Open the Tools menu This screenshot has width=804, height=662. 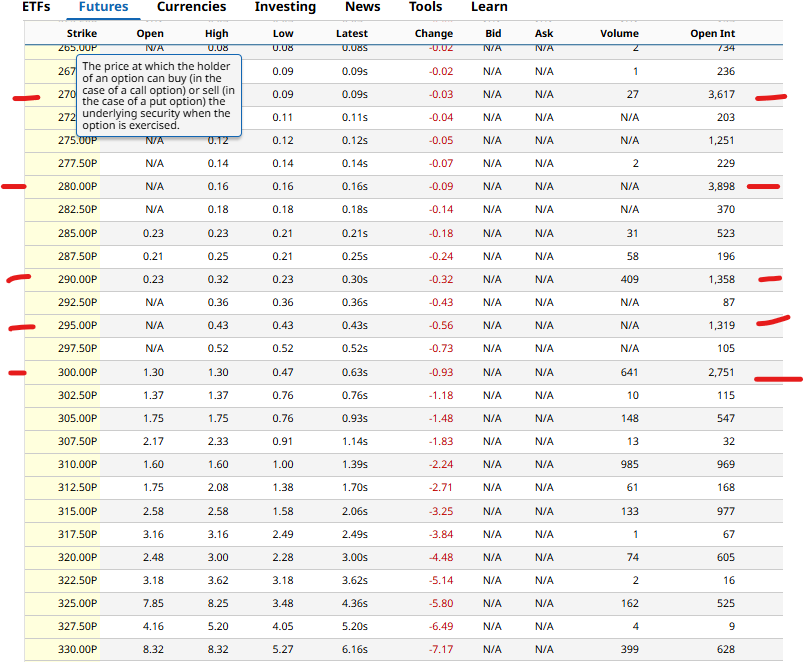426,7
